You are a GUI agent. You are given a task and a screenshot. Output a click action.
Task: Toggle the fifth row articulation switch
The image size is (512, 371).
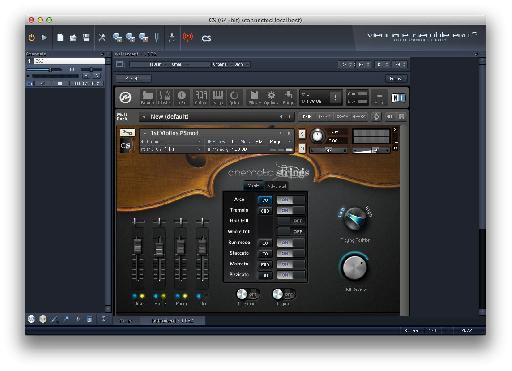[290, 243]
